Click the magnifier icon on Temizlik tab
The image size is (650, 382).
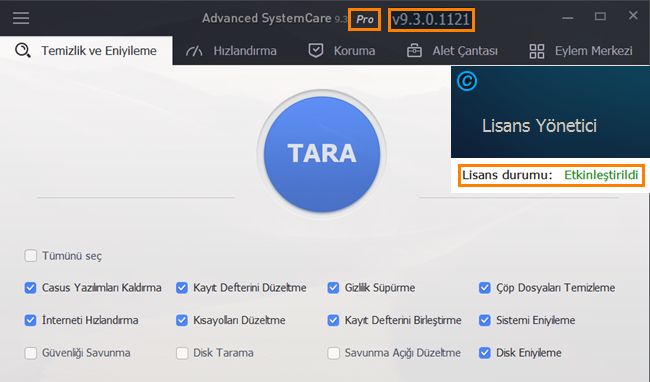click(23, 51)
